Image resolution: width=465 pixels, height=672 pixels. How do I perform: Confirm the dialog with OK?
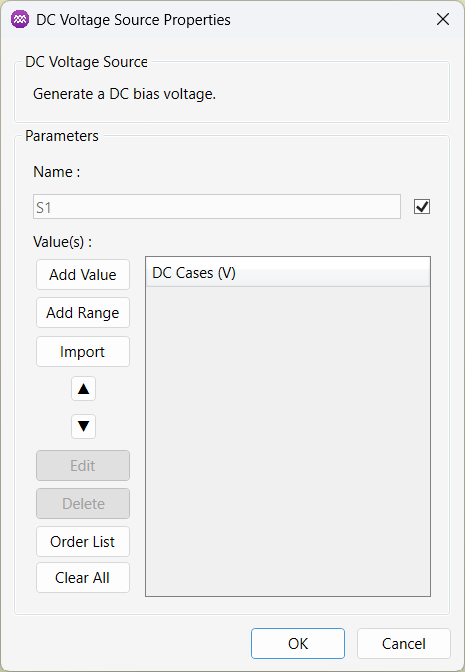298,643
